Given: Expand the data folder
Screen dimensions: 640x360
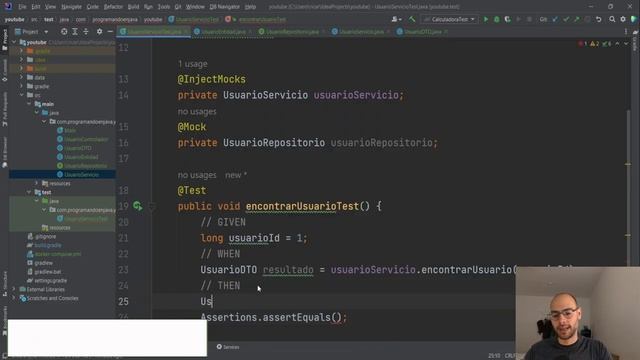Looking at the screenshot, I should [x=21, y=77].
